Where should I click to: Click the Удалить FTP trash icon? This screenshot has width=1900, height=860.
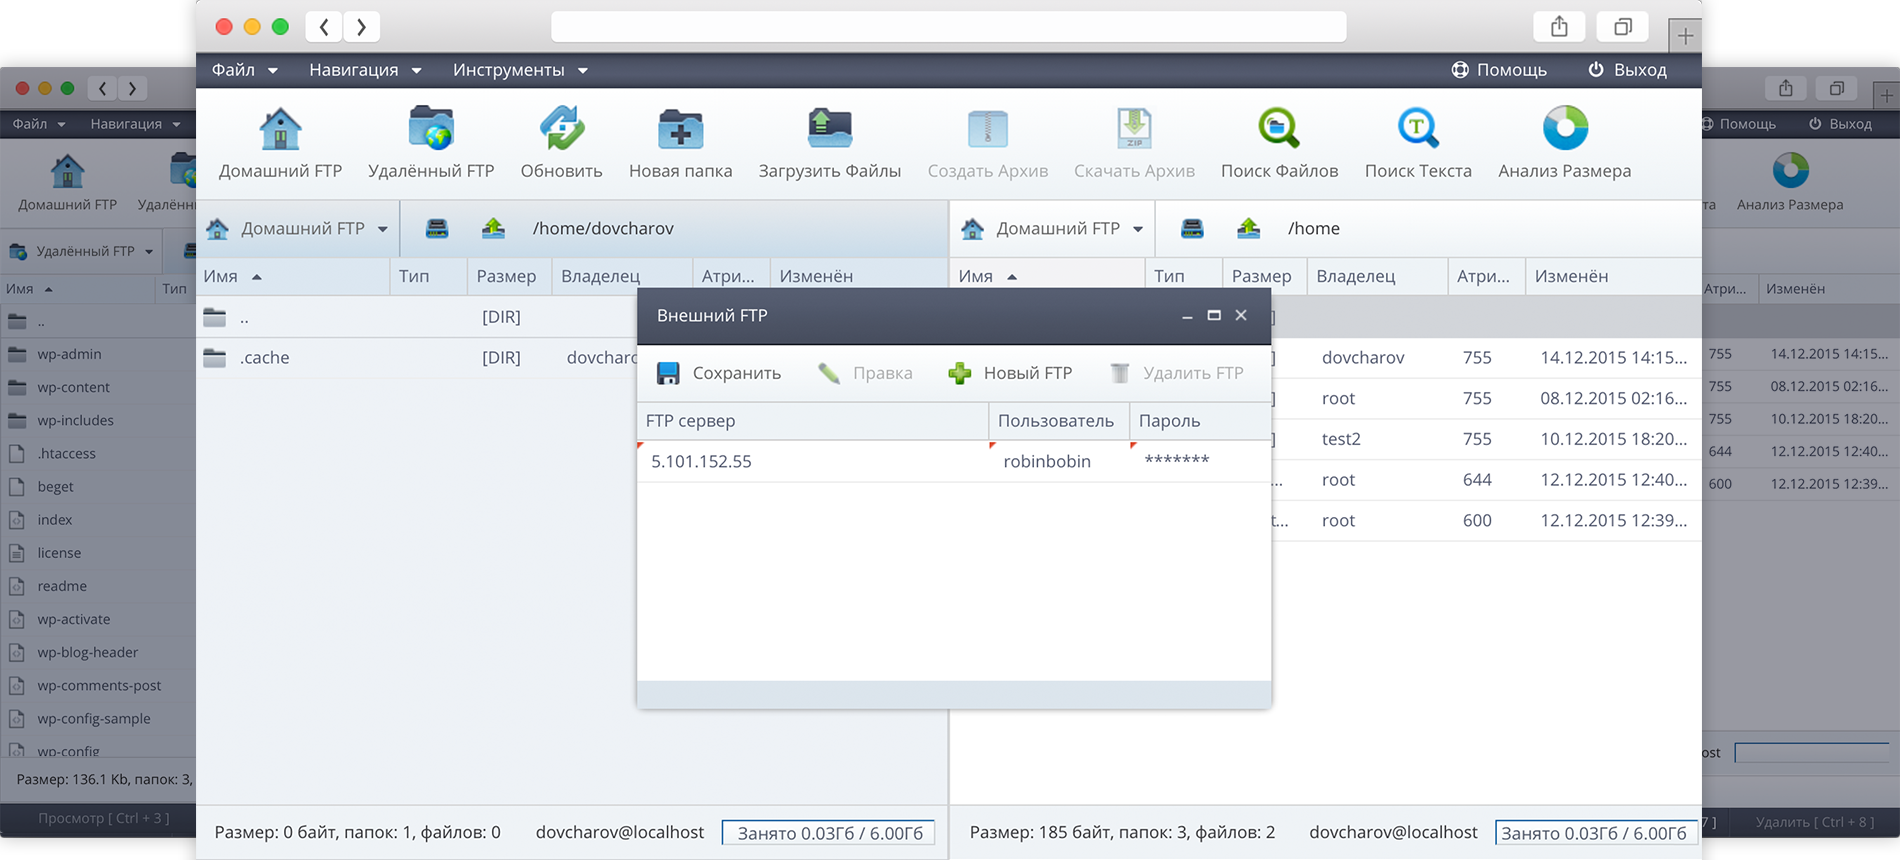pyautogui.click(x=1120, y=373)
